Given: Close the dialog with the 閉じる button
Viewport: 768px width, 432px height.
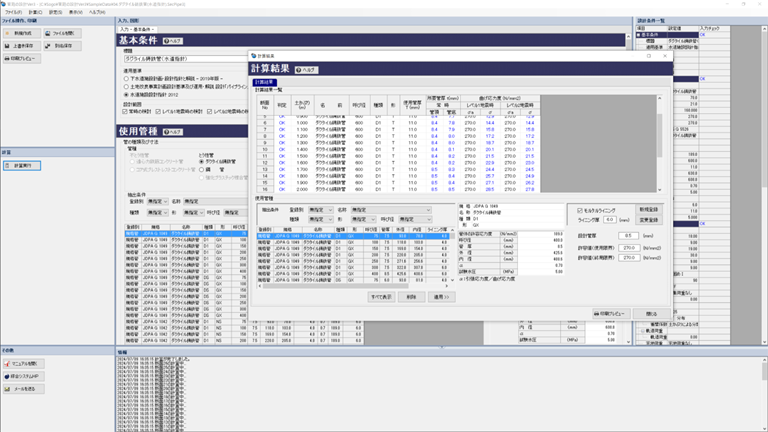Looking at the screenshot, I should [651, 313].
